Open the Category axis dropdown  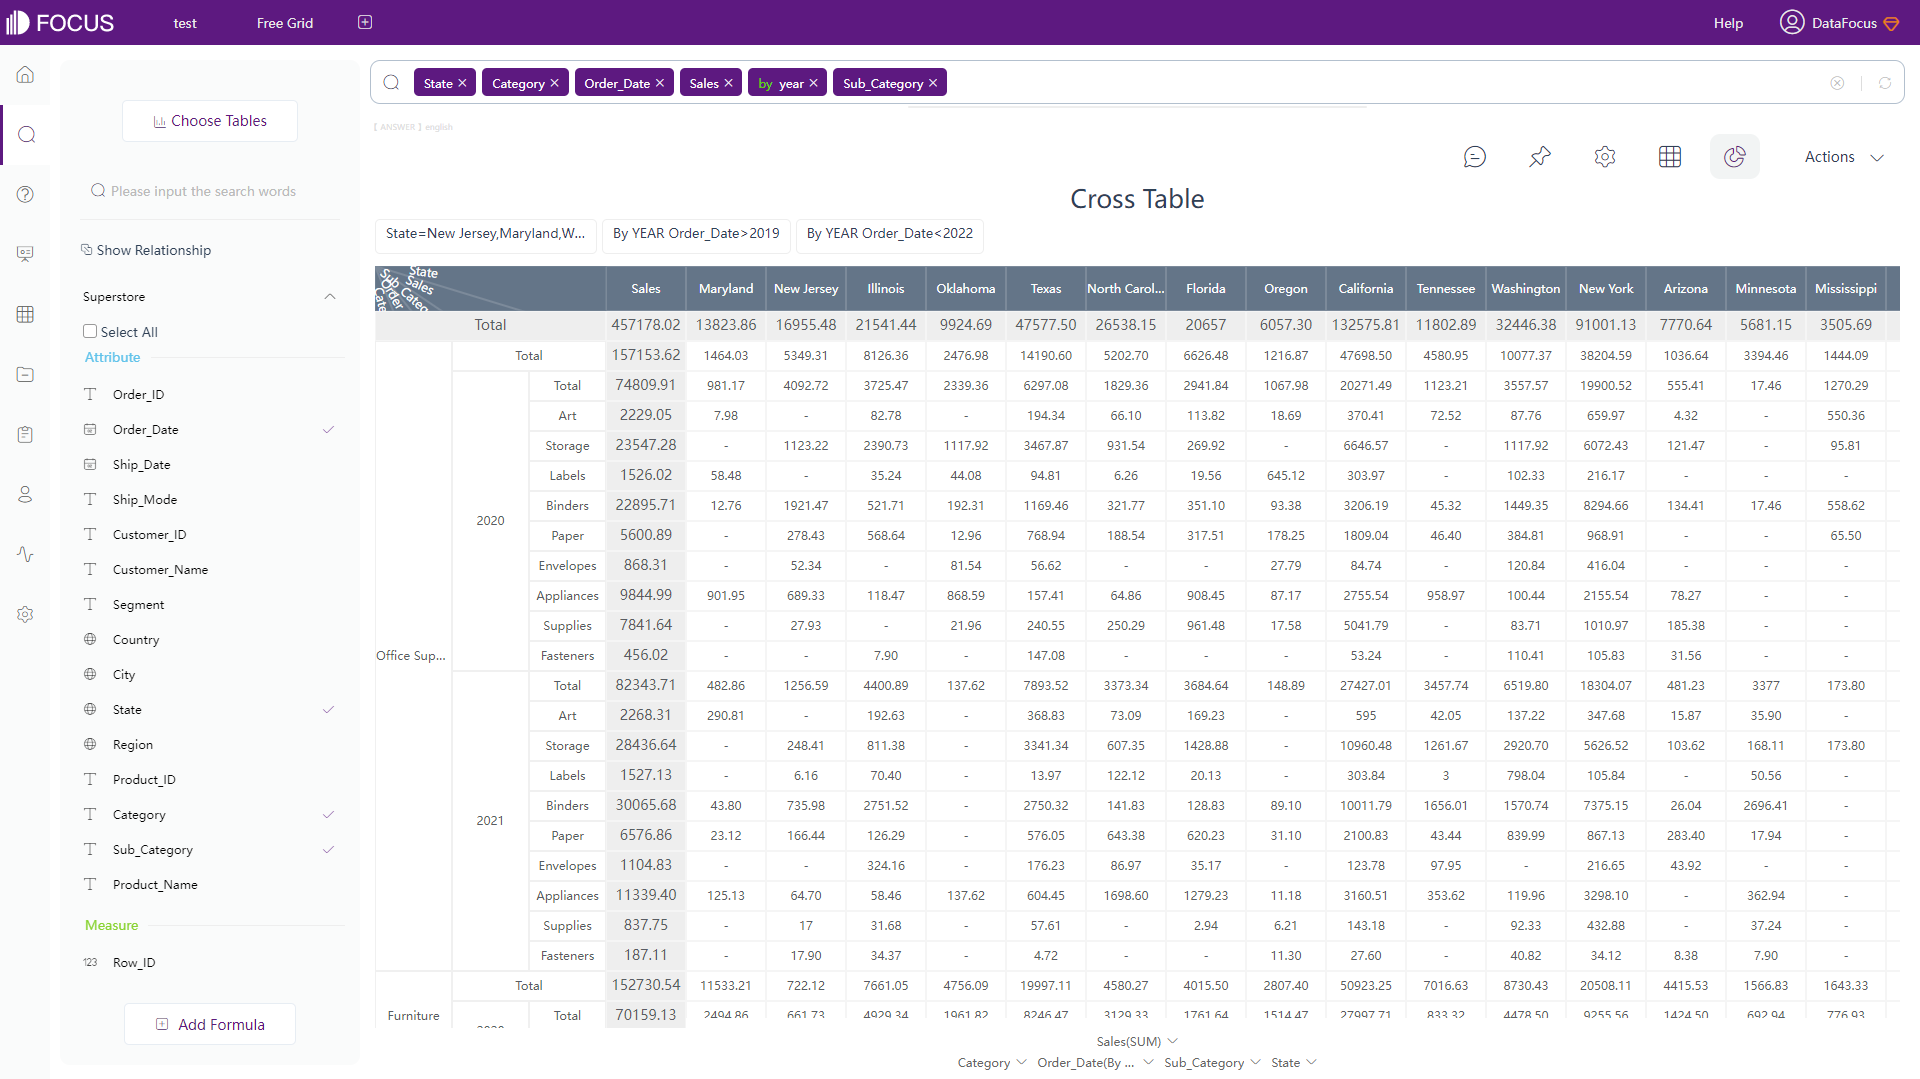click(x=992, y=1062)
